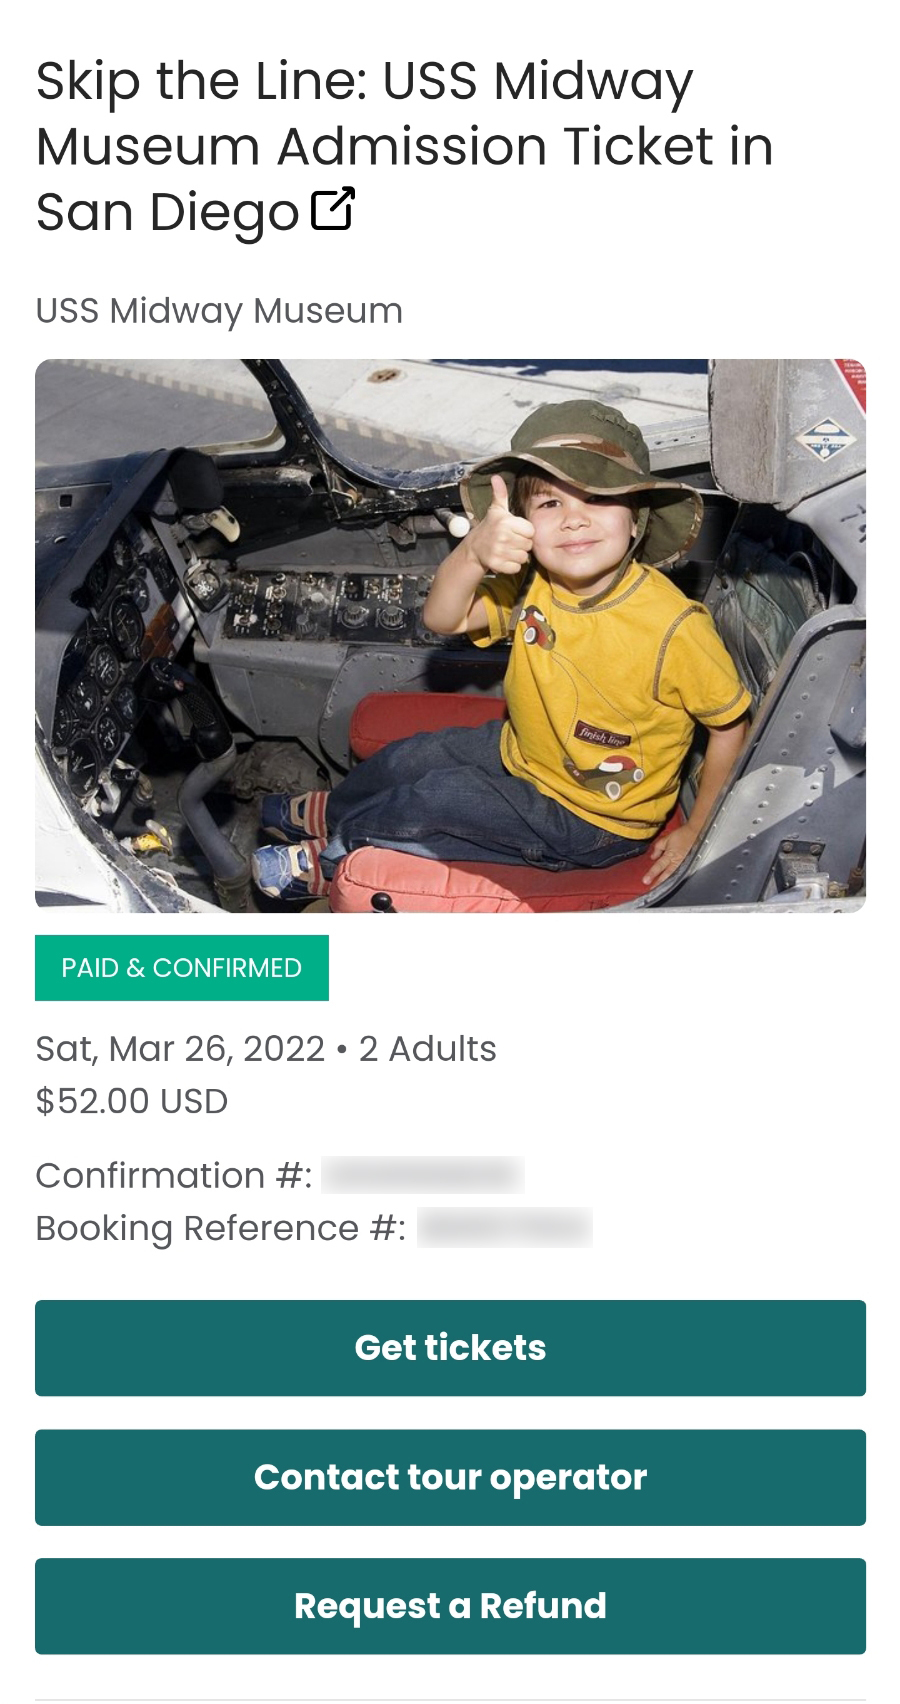Tap the Get tickets button

pyautogui.click(x=450, y=1348)
